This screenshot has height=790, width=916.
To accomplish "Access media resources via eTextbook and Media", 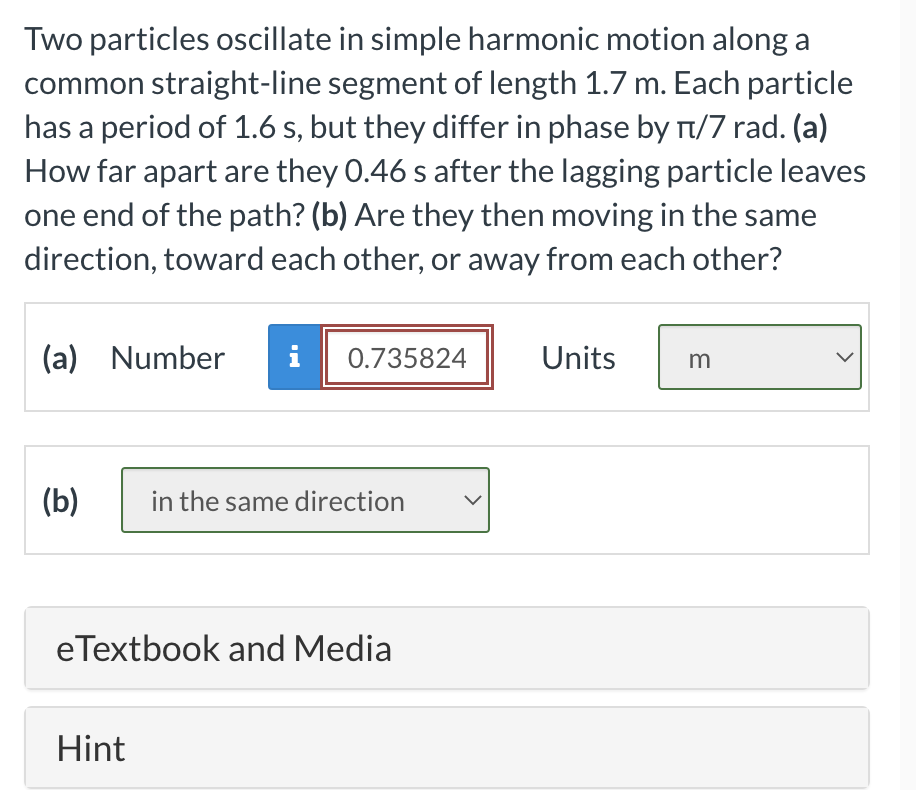I will 446,648.
